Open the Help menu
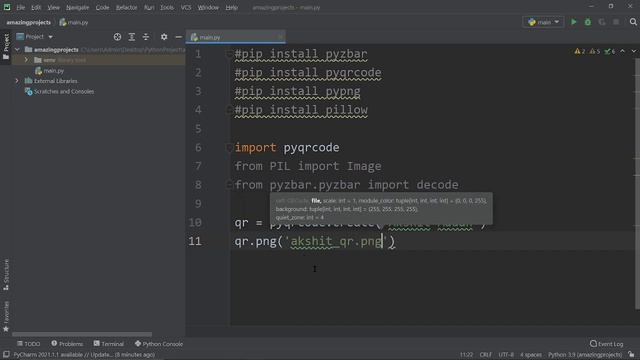The width and height of the screenshot is (640, 360). tap(231, 7)
